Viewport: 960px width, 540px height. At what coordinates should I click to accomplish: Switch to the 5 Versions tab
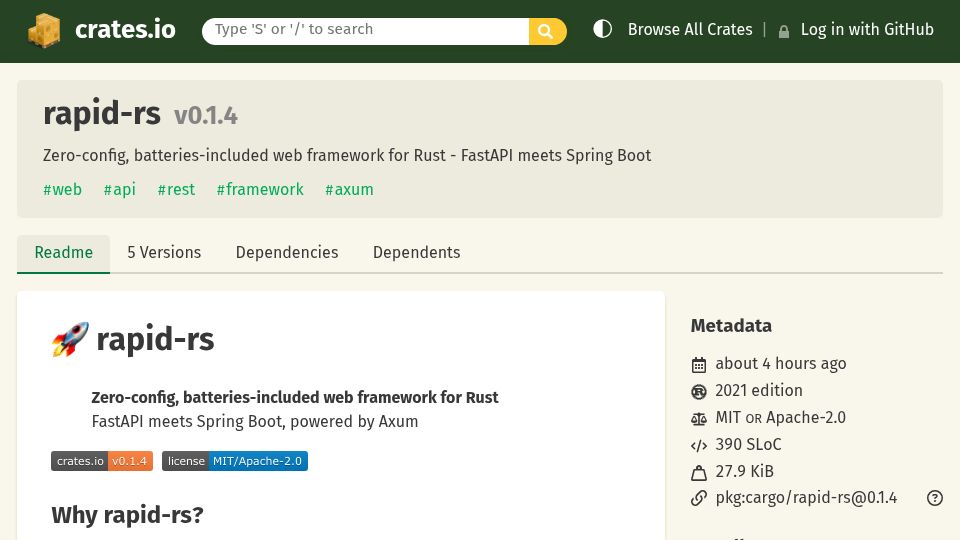click(x=164, y=253)
